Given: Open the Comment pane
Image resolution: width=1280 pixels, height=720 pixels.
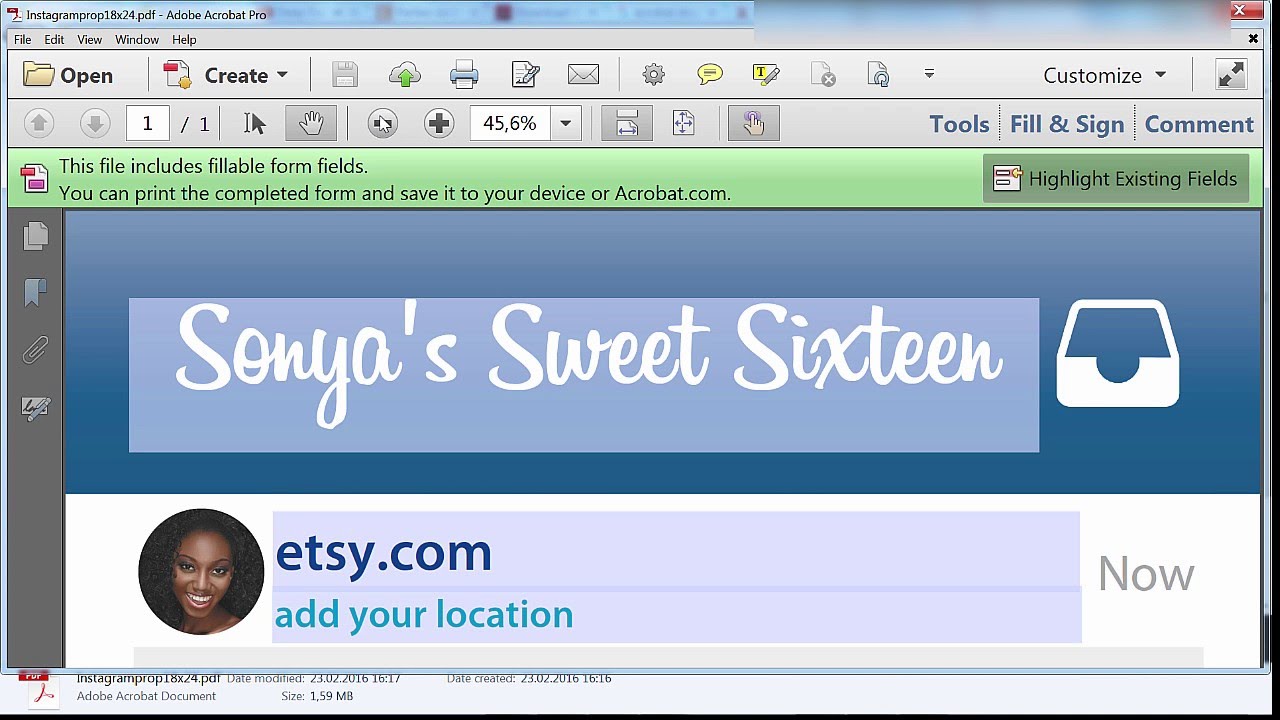Looking at the screenshot, I should pos(1199,124).
